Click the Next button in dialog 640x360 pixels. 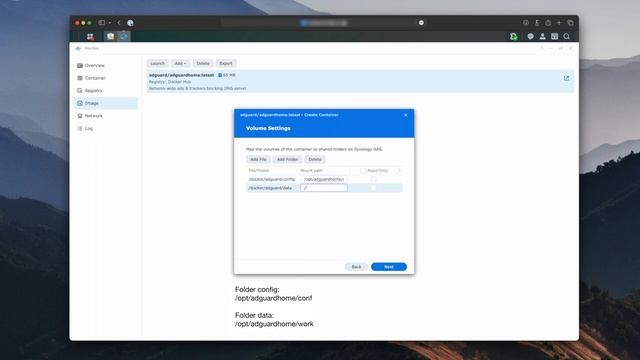[x=389, y=267]
